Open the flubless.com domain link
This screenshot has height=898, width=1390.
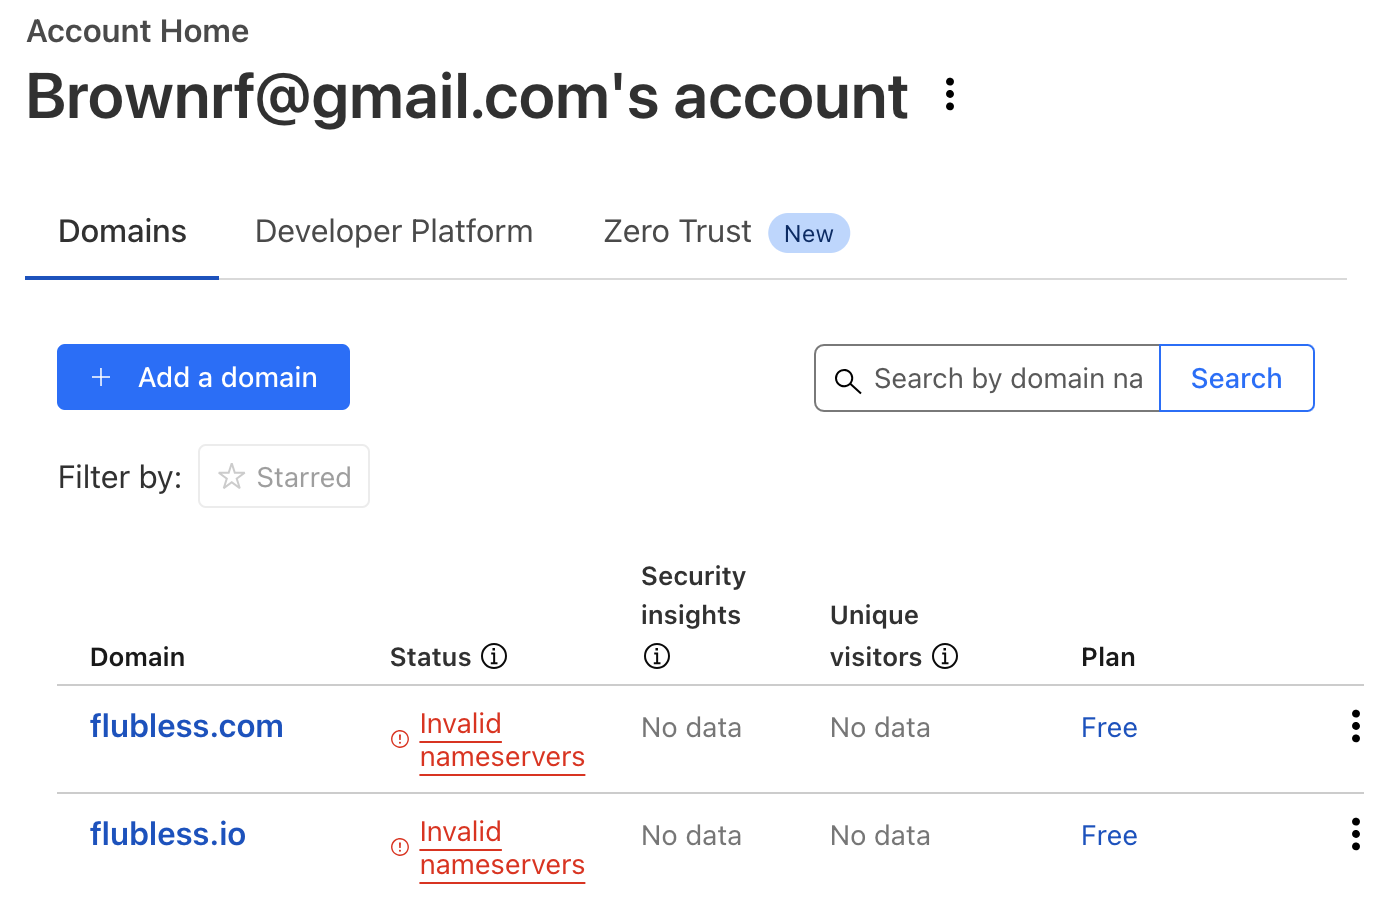coord(187,726)
